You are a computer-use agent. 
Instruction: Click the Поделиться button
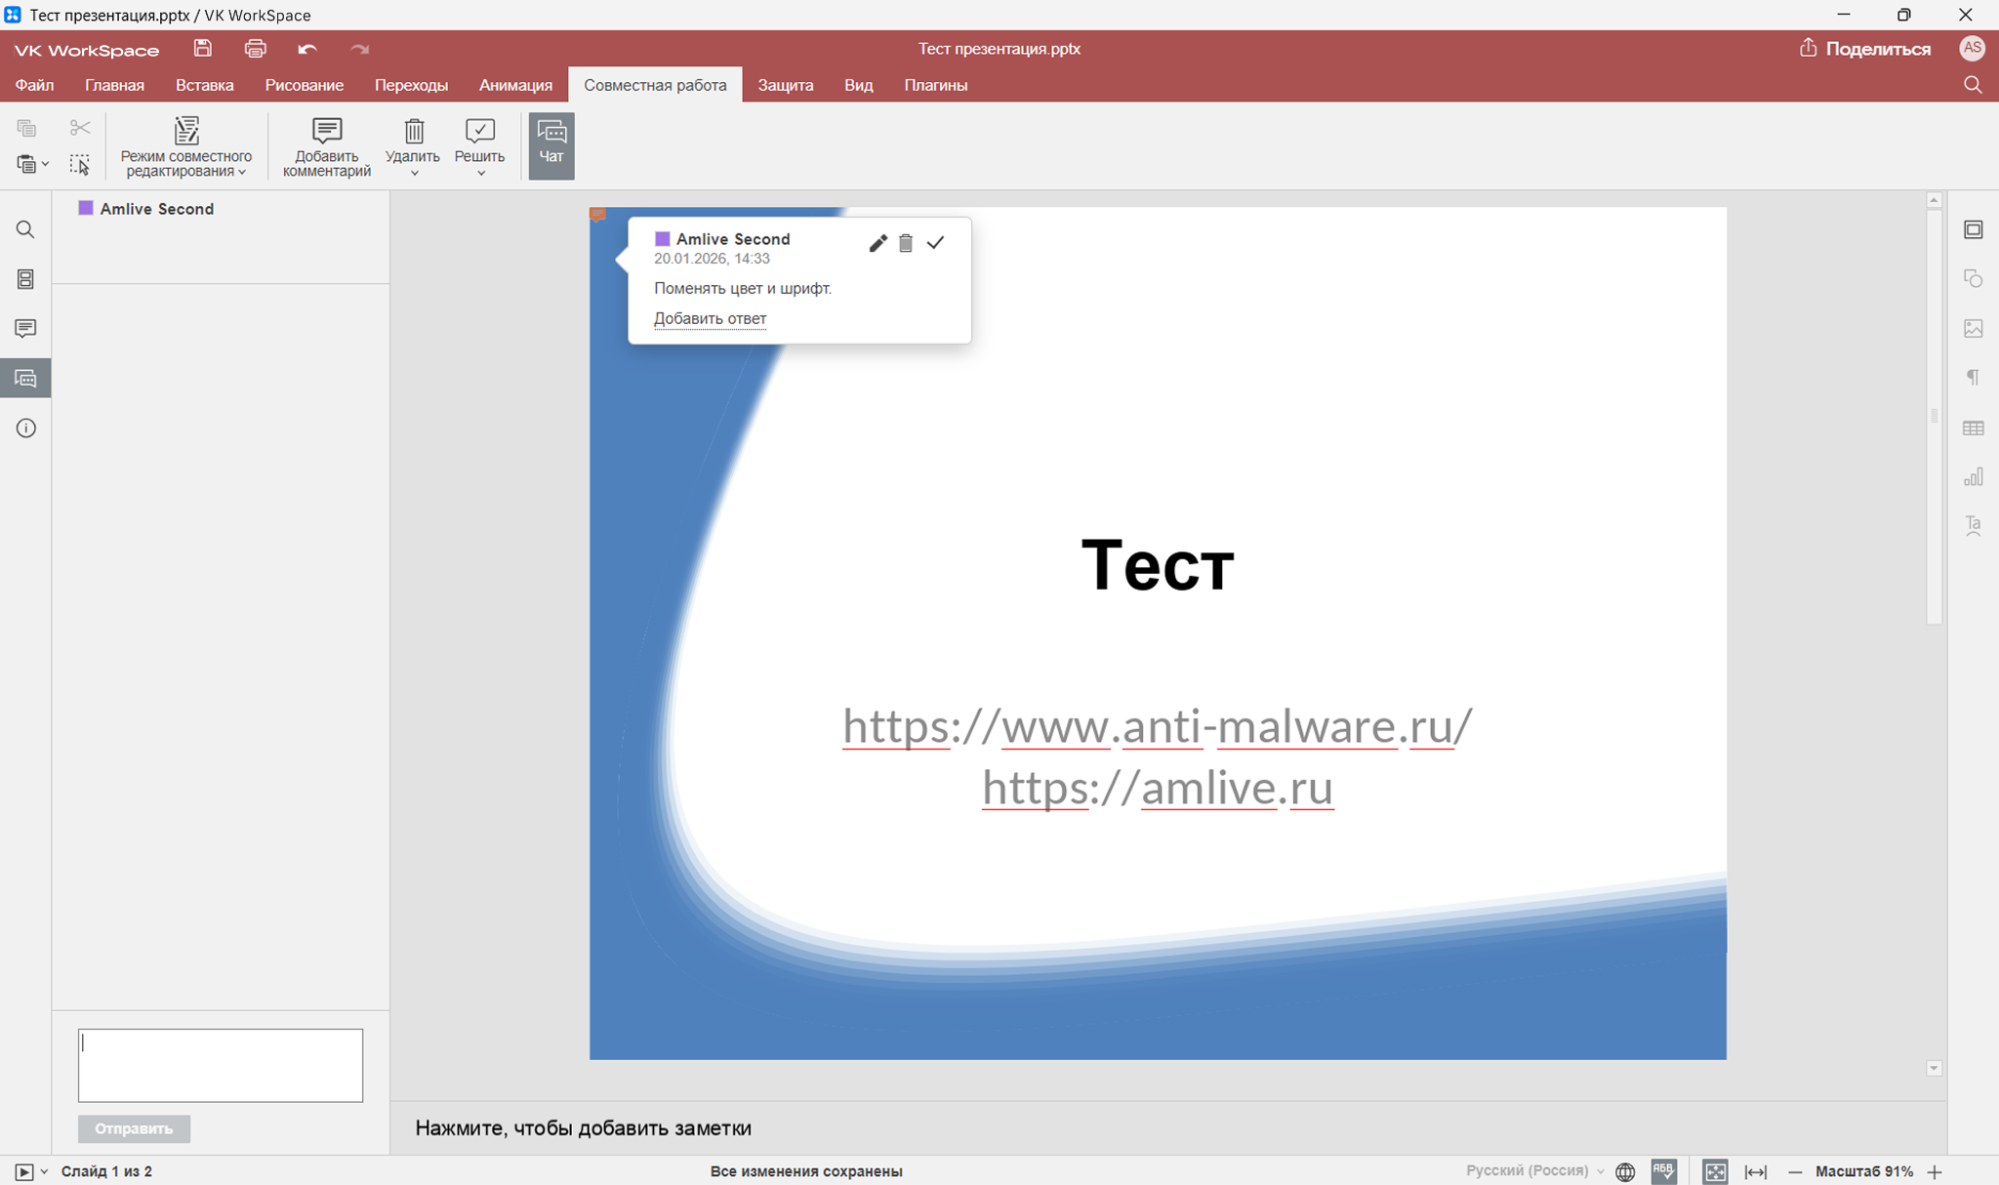click(x=1865, y=48)
